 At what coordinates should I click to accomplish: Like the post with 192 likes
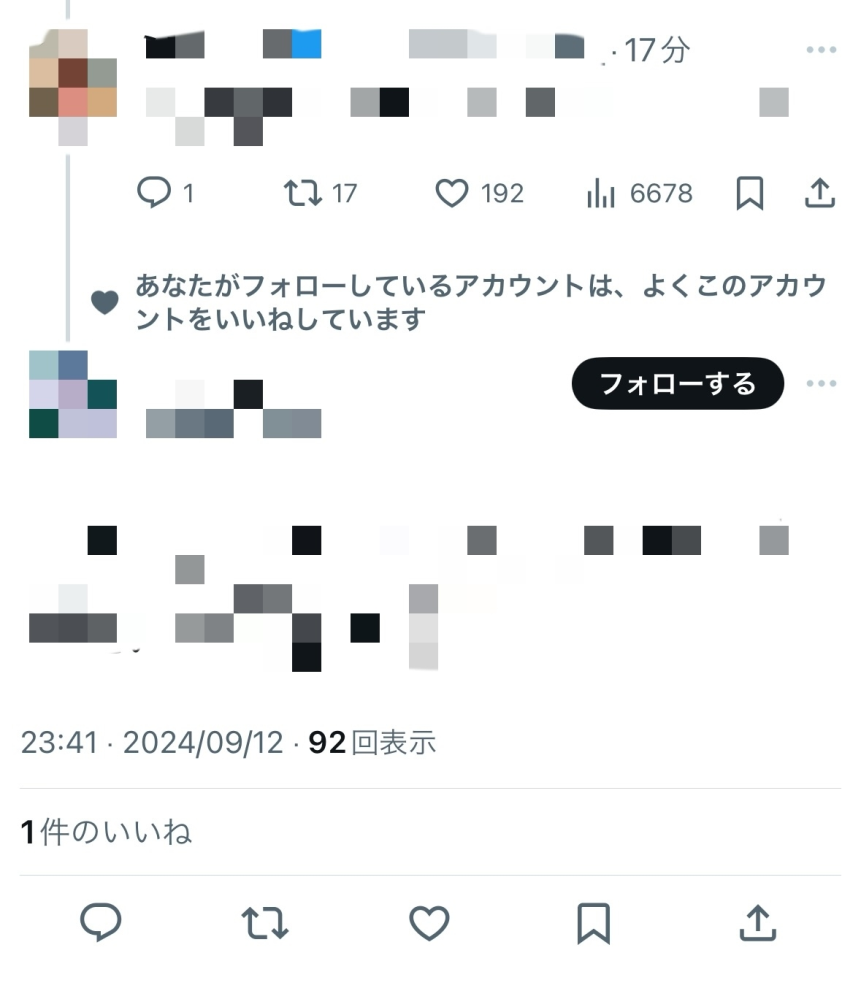tap(479, 192)
